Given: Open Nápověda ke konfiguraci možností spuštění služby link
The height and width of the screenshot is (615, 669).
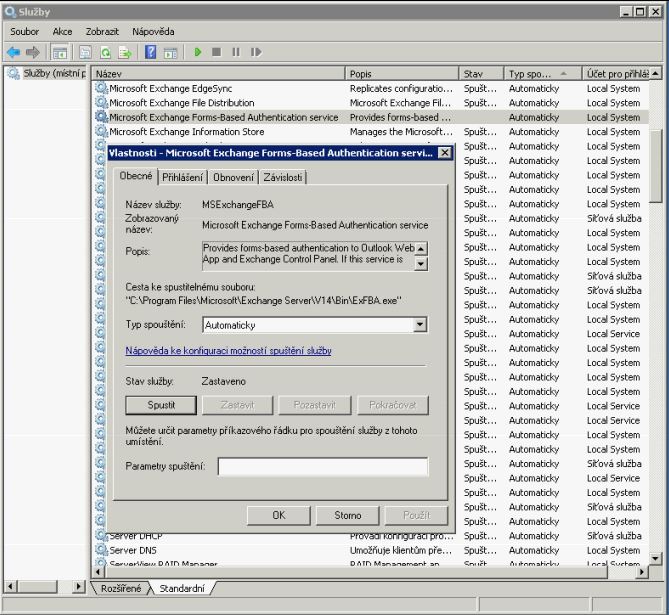Looking at the screenshot, I should [228, 350].
